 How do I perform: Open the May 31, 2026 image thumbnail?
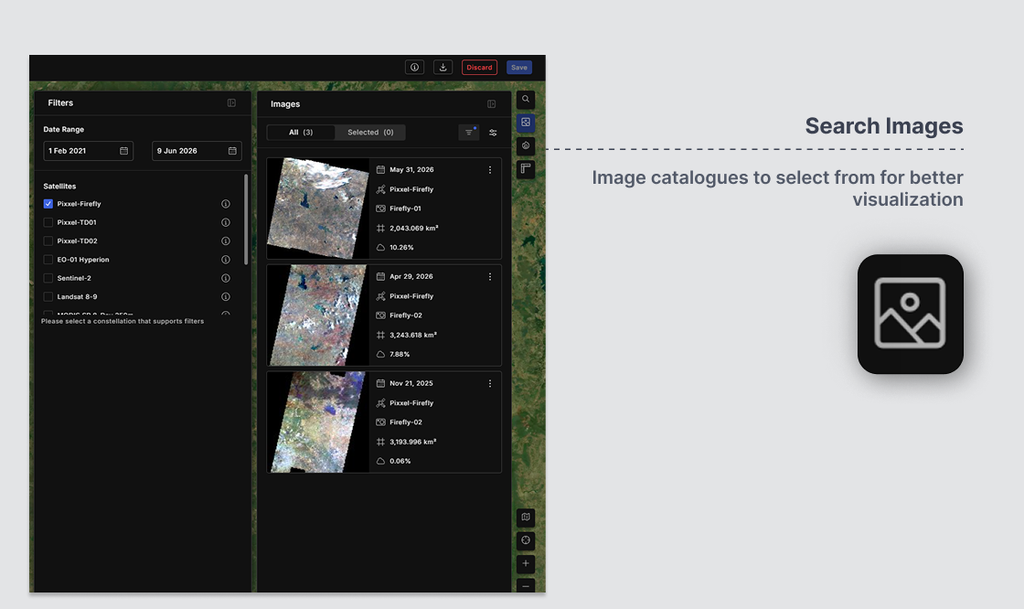point(318,208)
